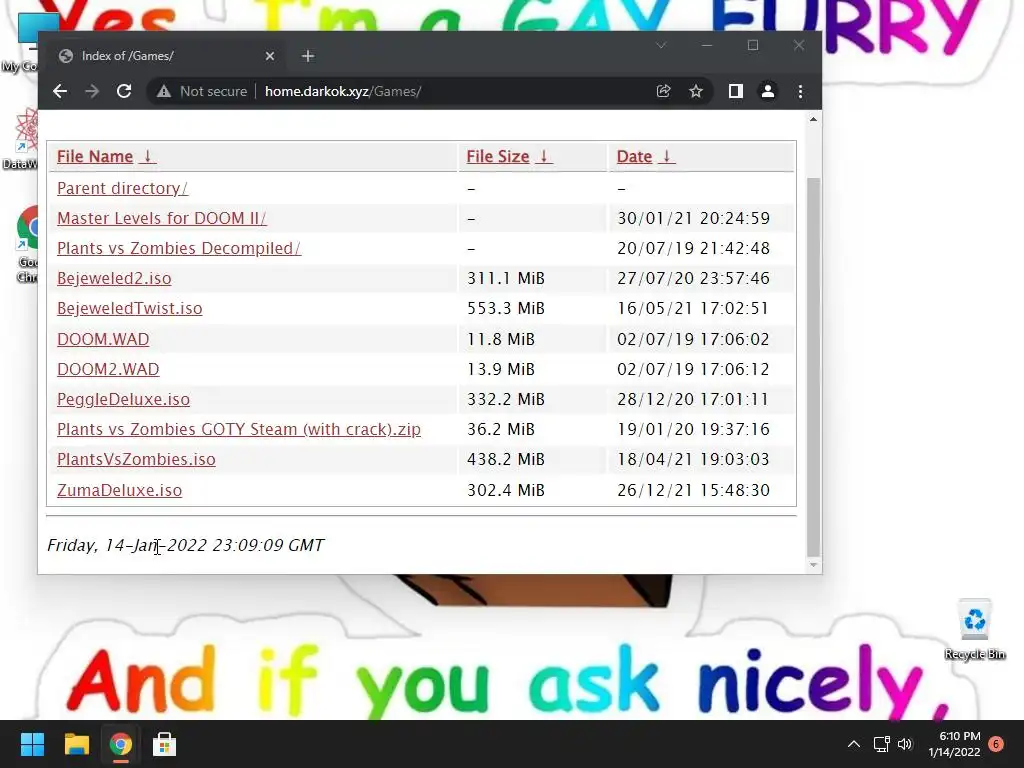
Task: Click the Chrome taskbar icon
Action: point(121,744)
